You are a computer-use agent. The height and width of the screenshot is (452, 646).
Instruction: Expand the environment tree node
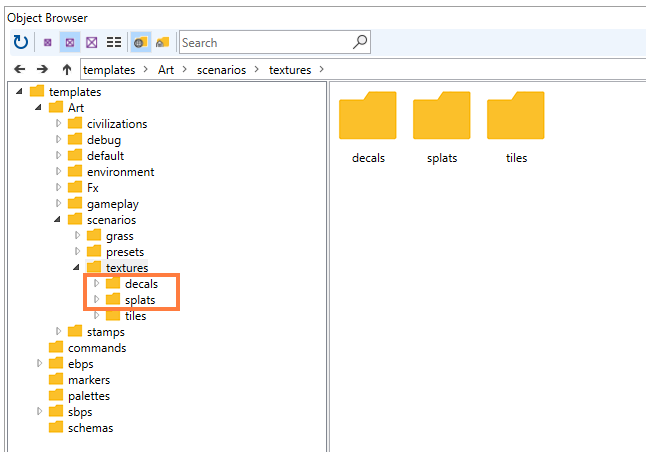pyautogui.click(x=58, y=171)
